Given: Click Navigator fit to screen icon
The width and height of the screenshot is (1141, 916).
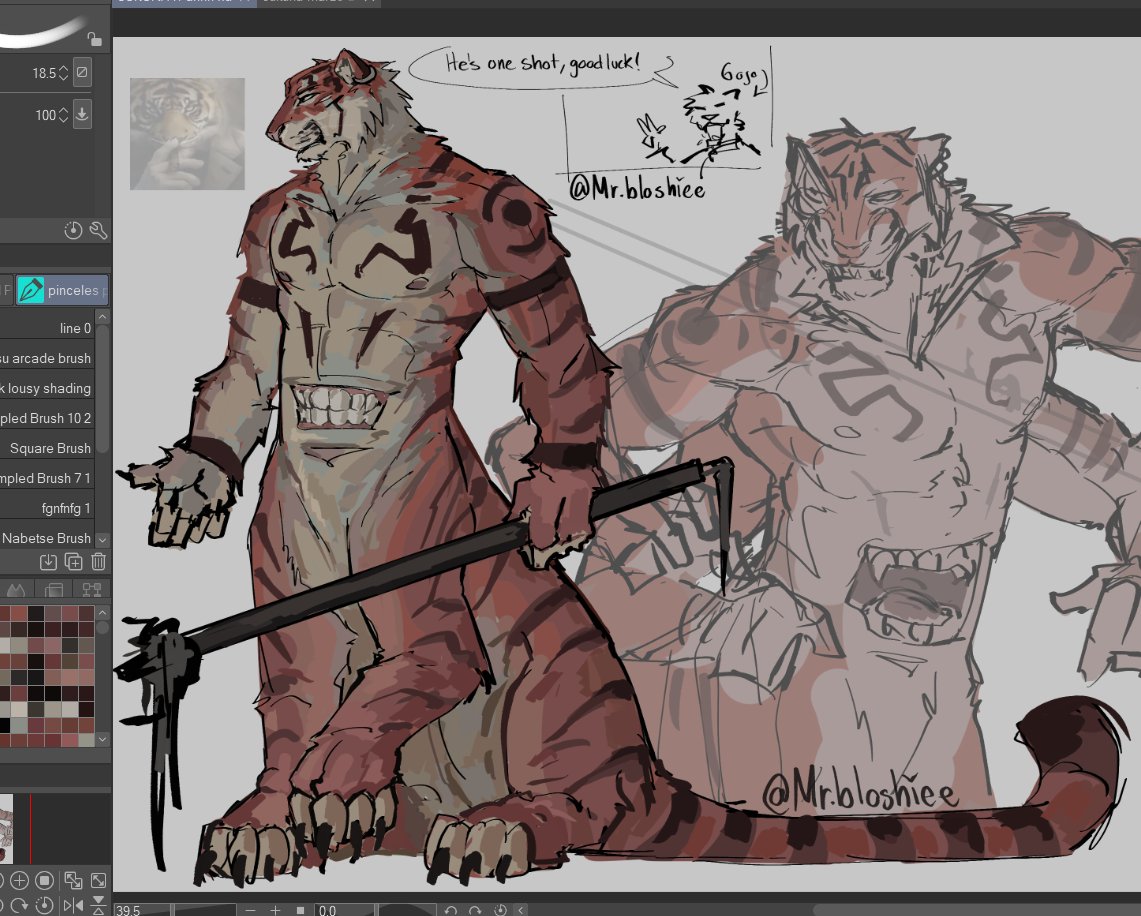Looking at the screenshot, I should 73,880.
